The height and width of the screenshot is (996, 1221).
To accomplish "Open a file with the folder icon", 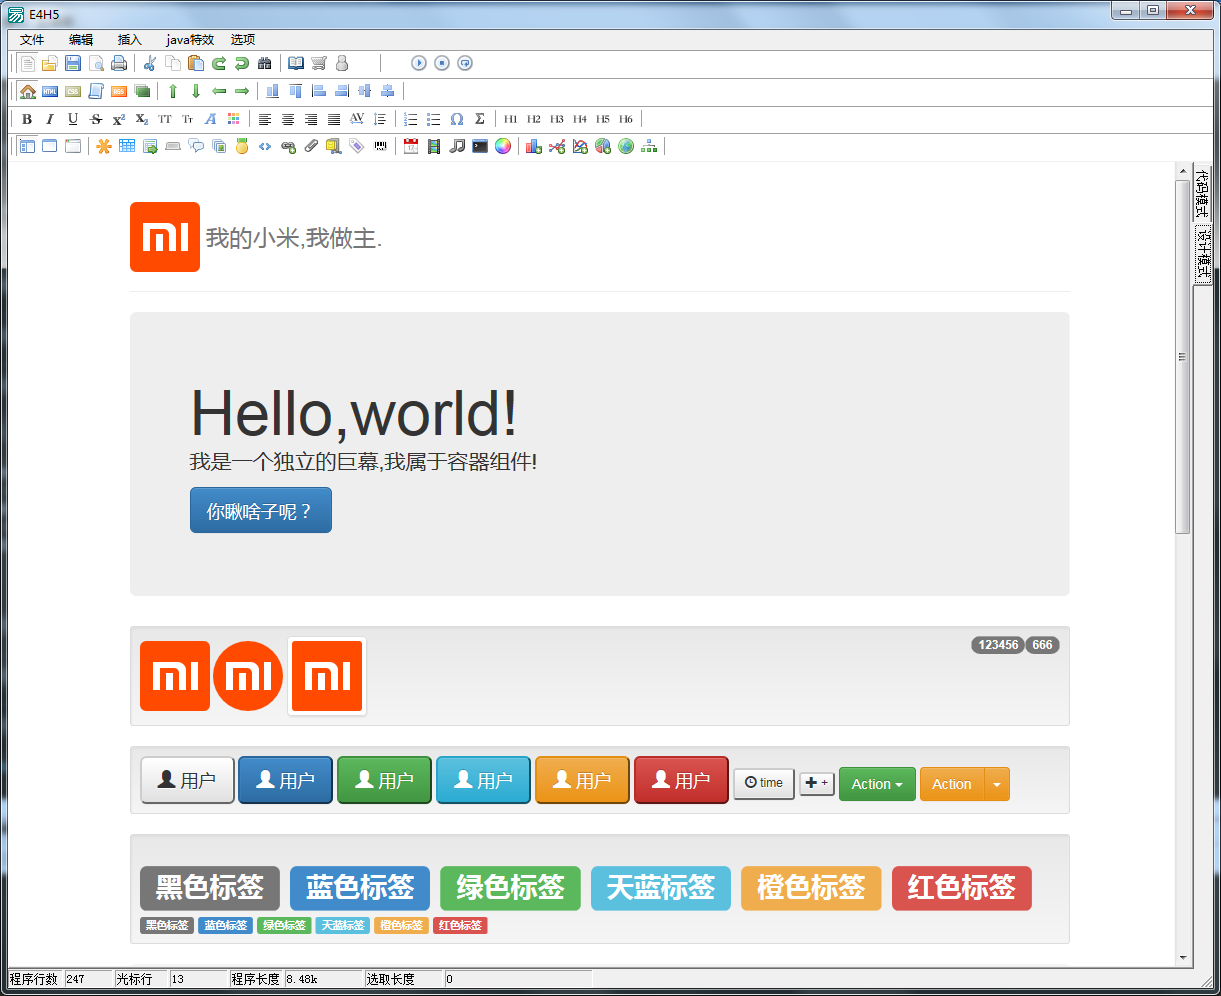I will (x=49, y=63).
